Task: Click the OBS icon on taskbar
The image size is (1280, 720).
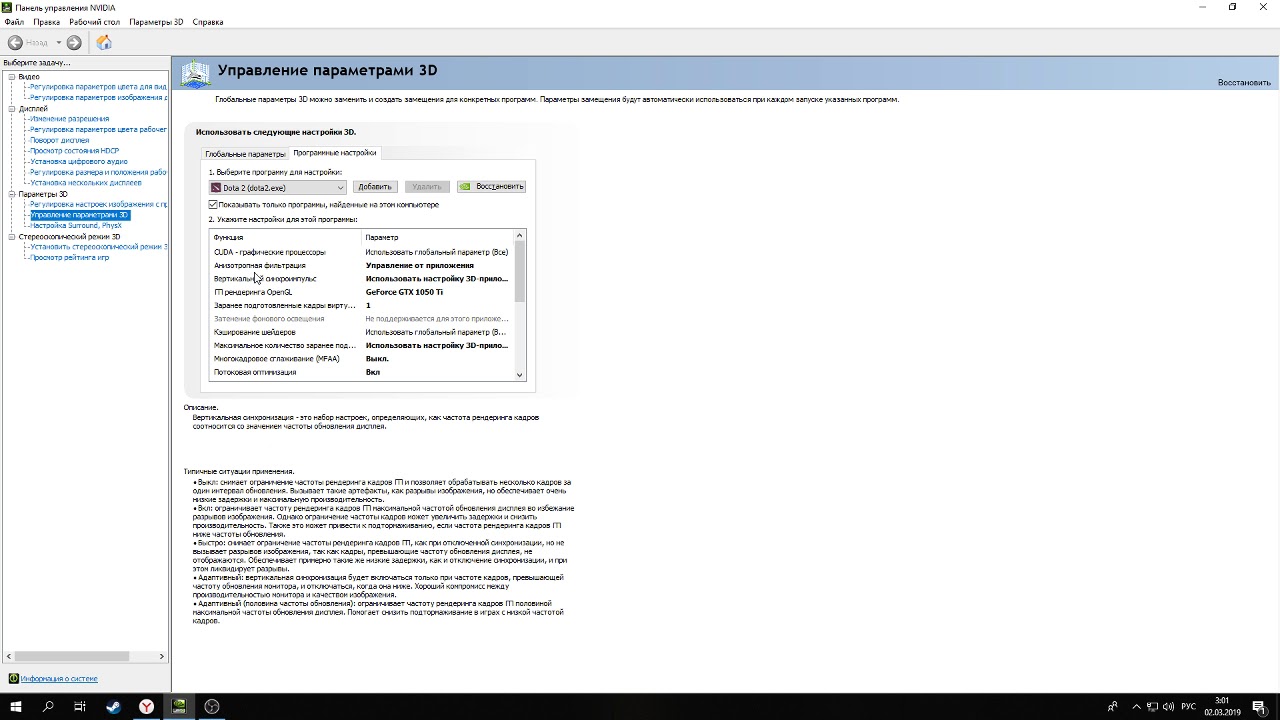Action: [x=212, y=706]
